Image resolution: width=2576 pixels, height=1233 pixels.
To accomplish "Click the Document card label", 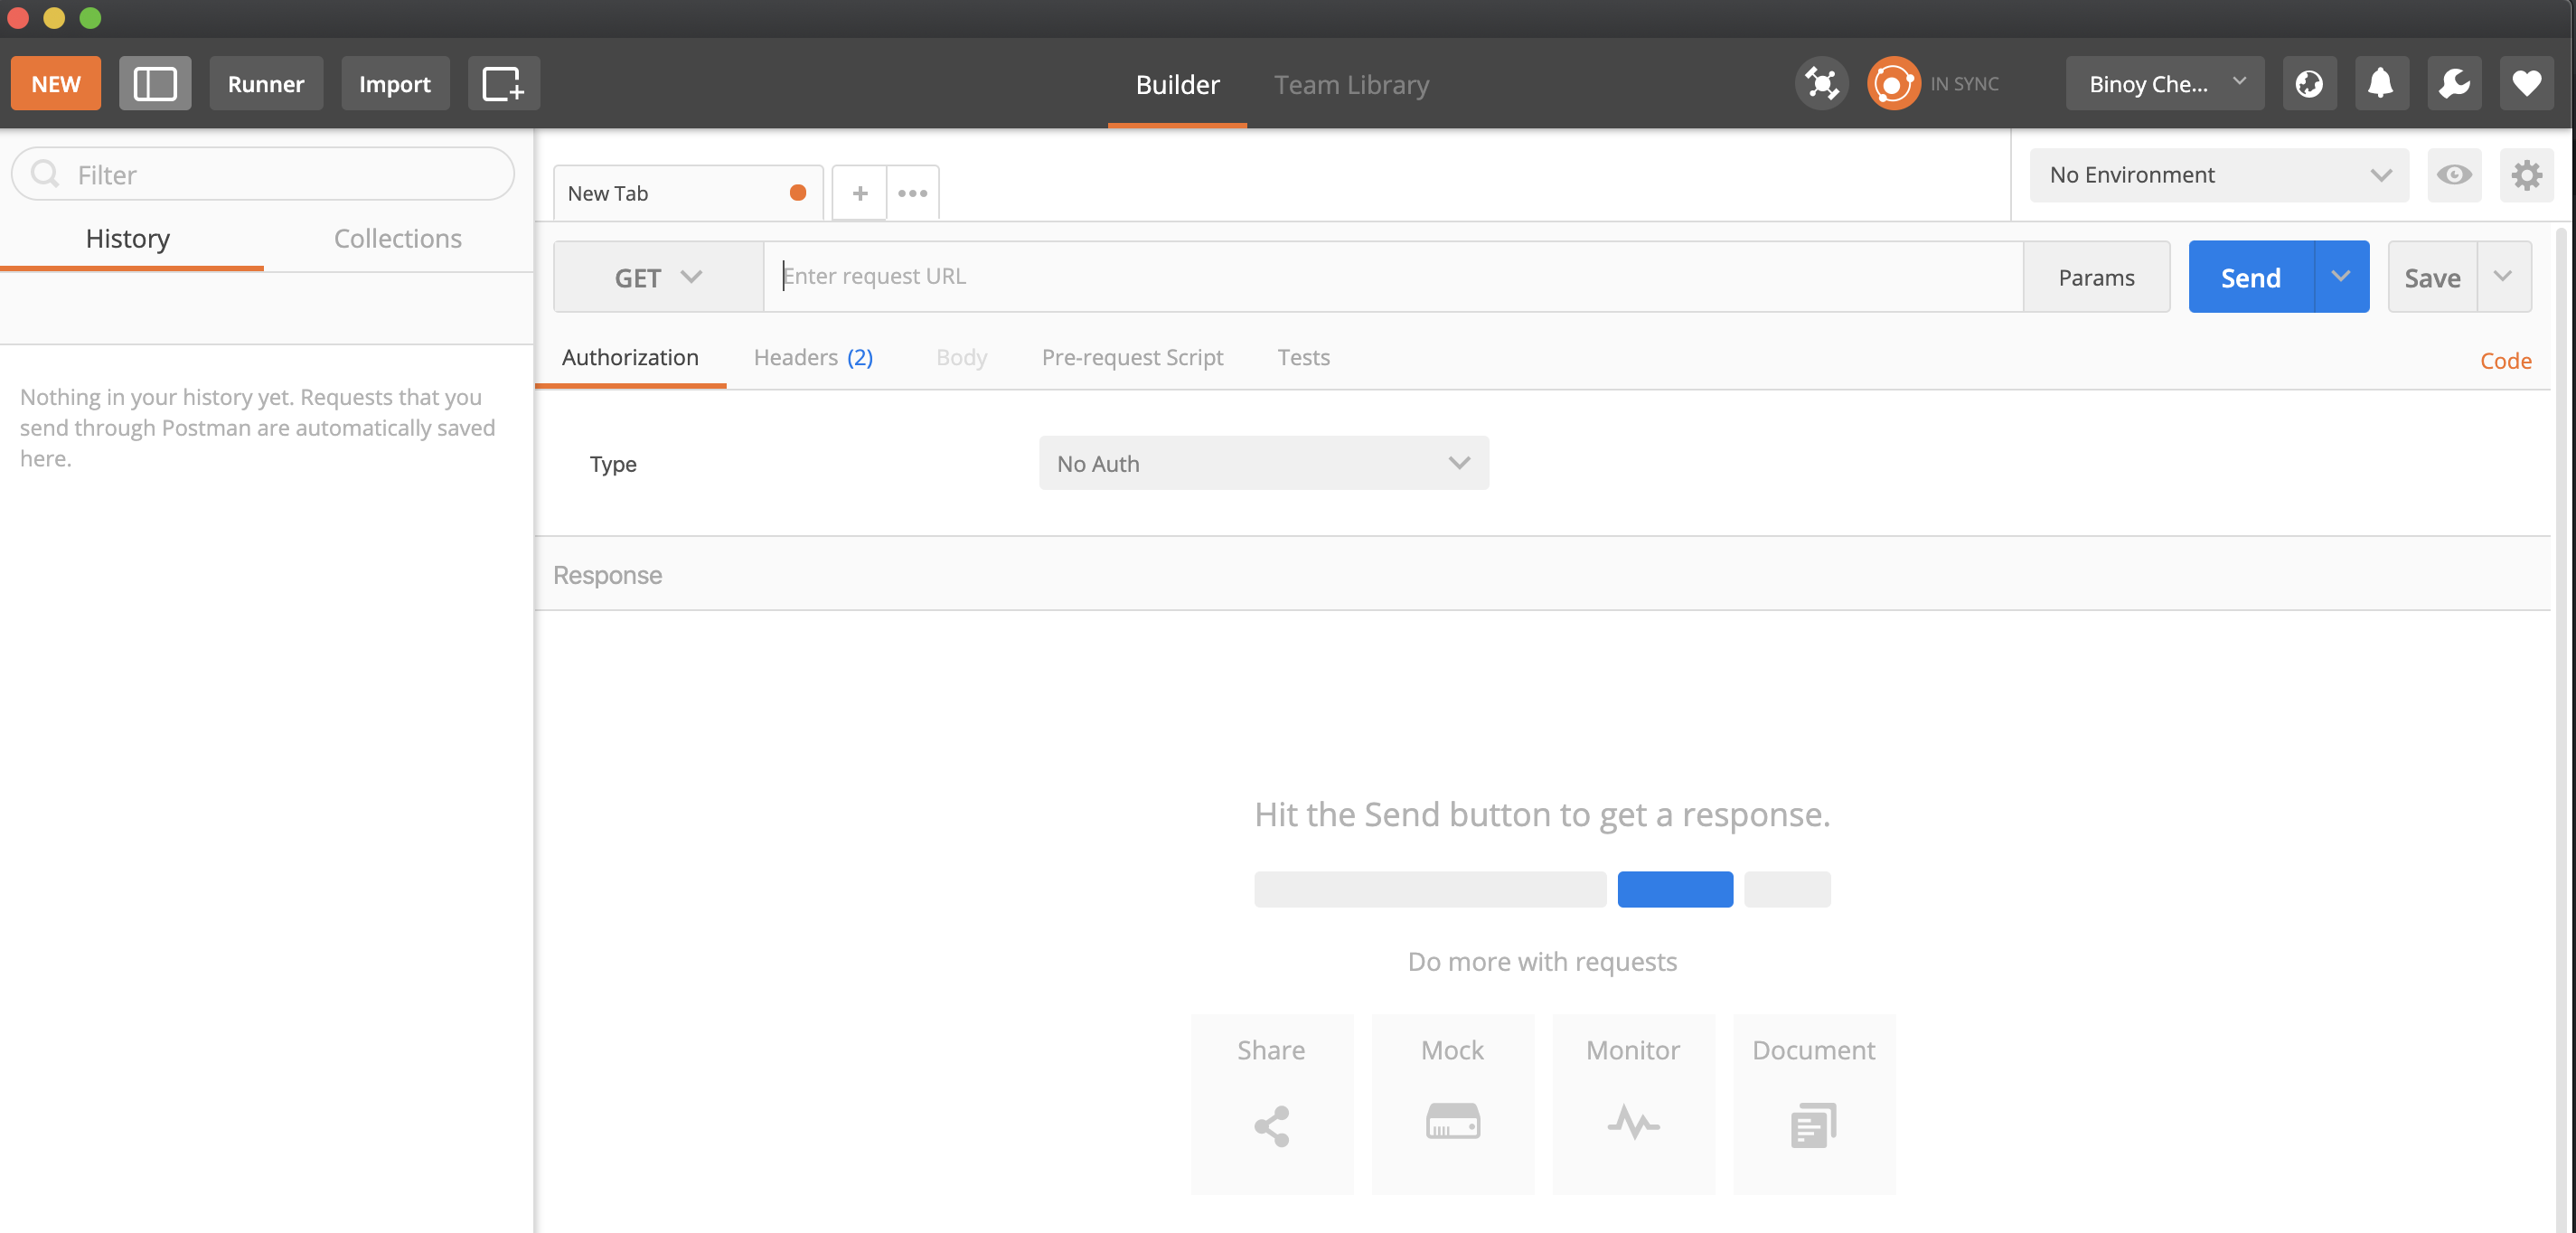I will point(1813,1050).
